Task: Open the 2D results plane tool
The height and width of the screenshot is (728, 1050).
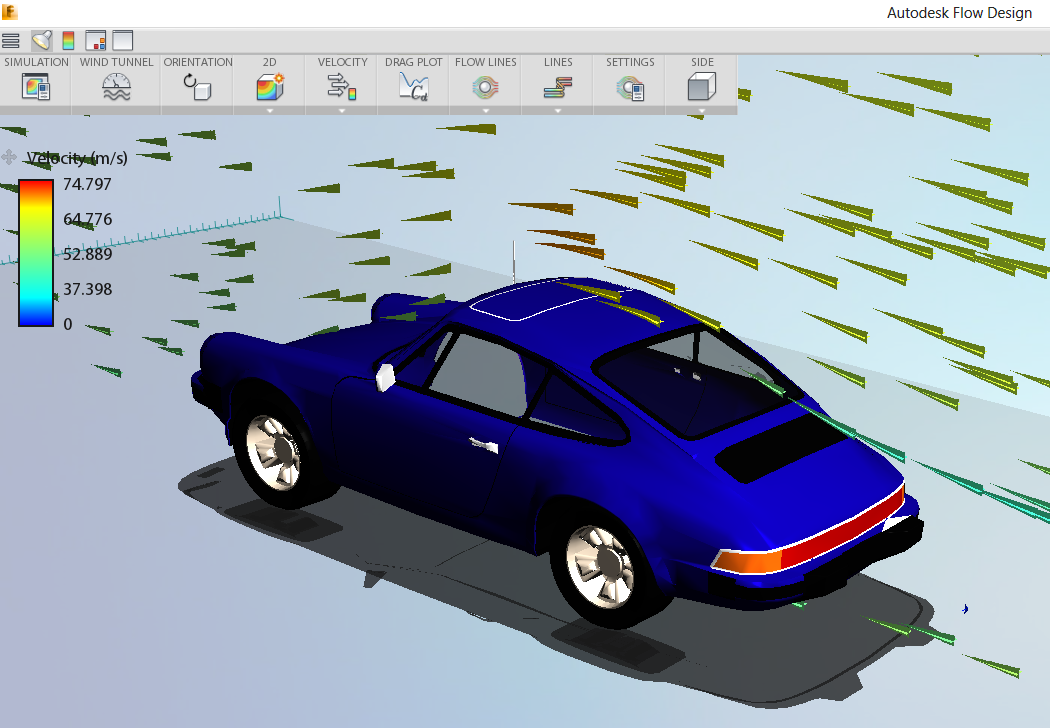Action: 269,87
